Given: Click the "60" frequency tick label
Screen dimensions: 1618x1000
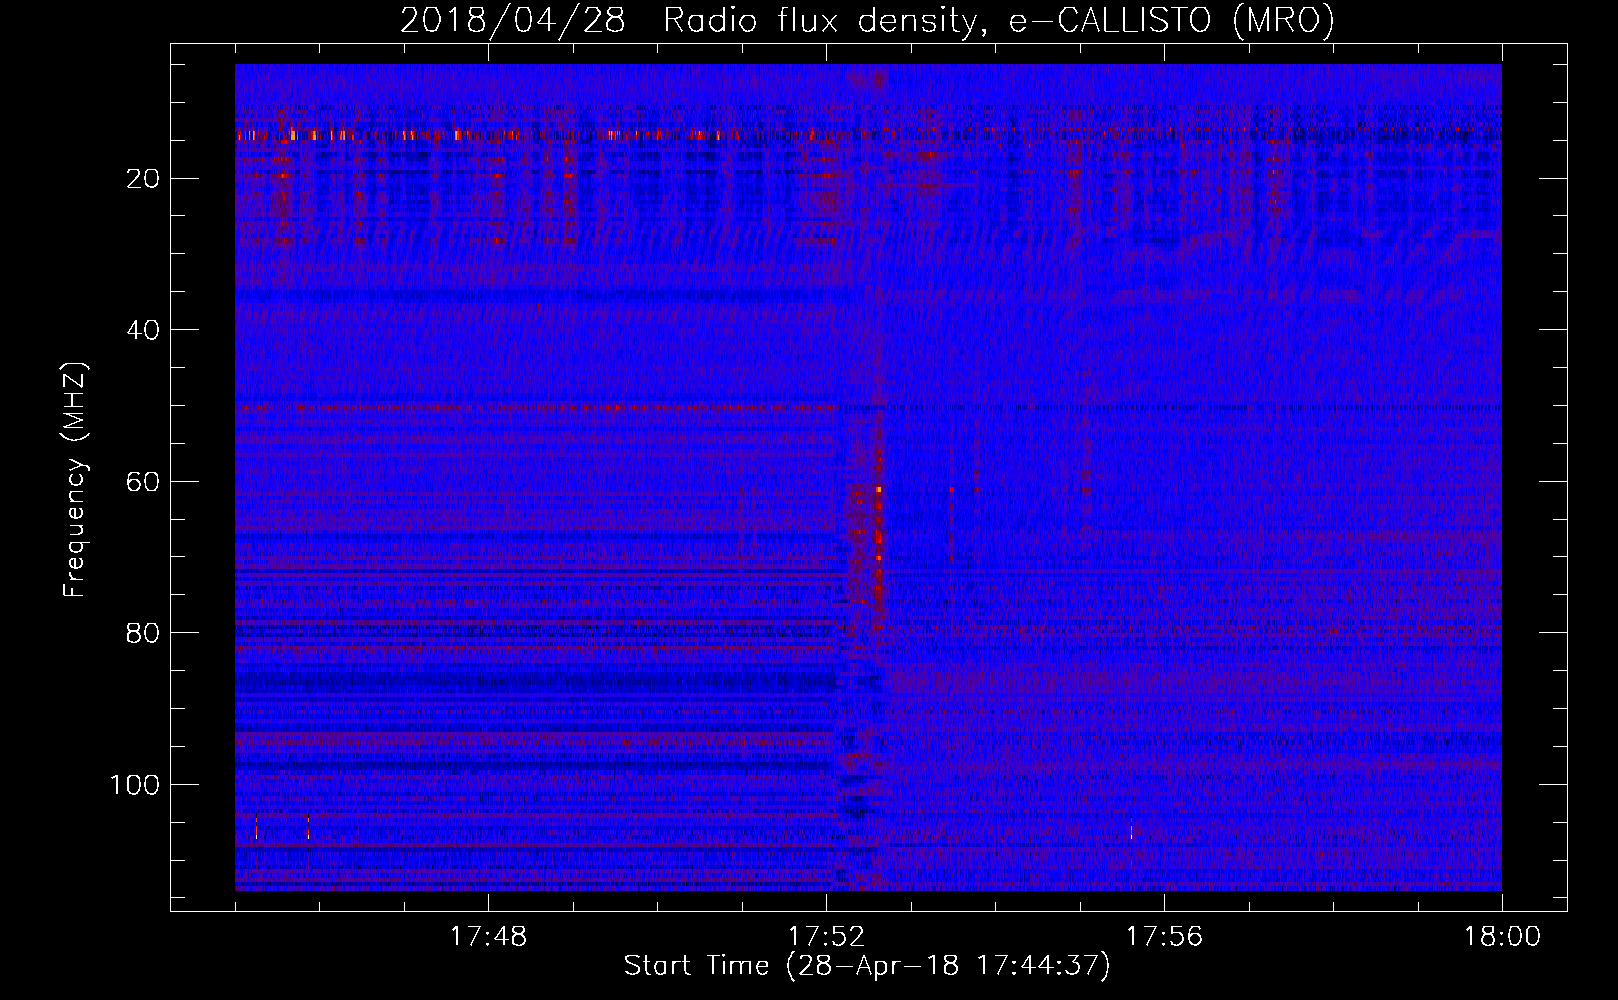Looking at the screenshot, I should (144, 482).
